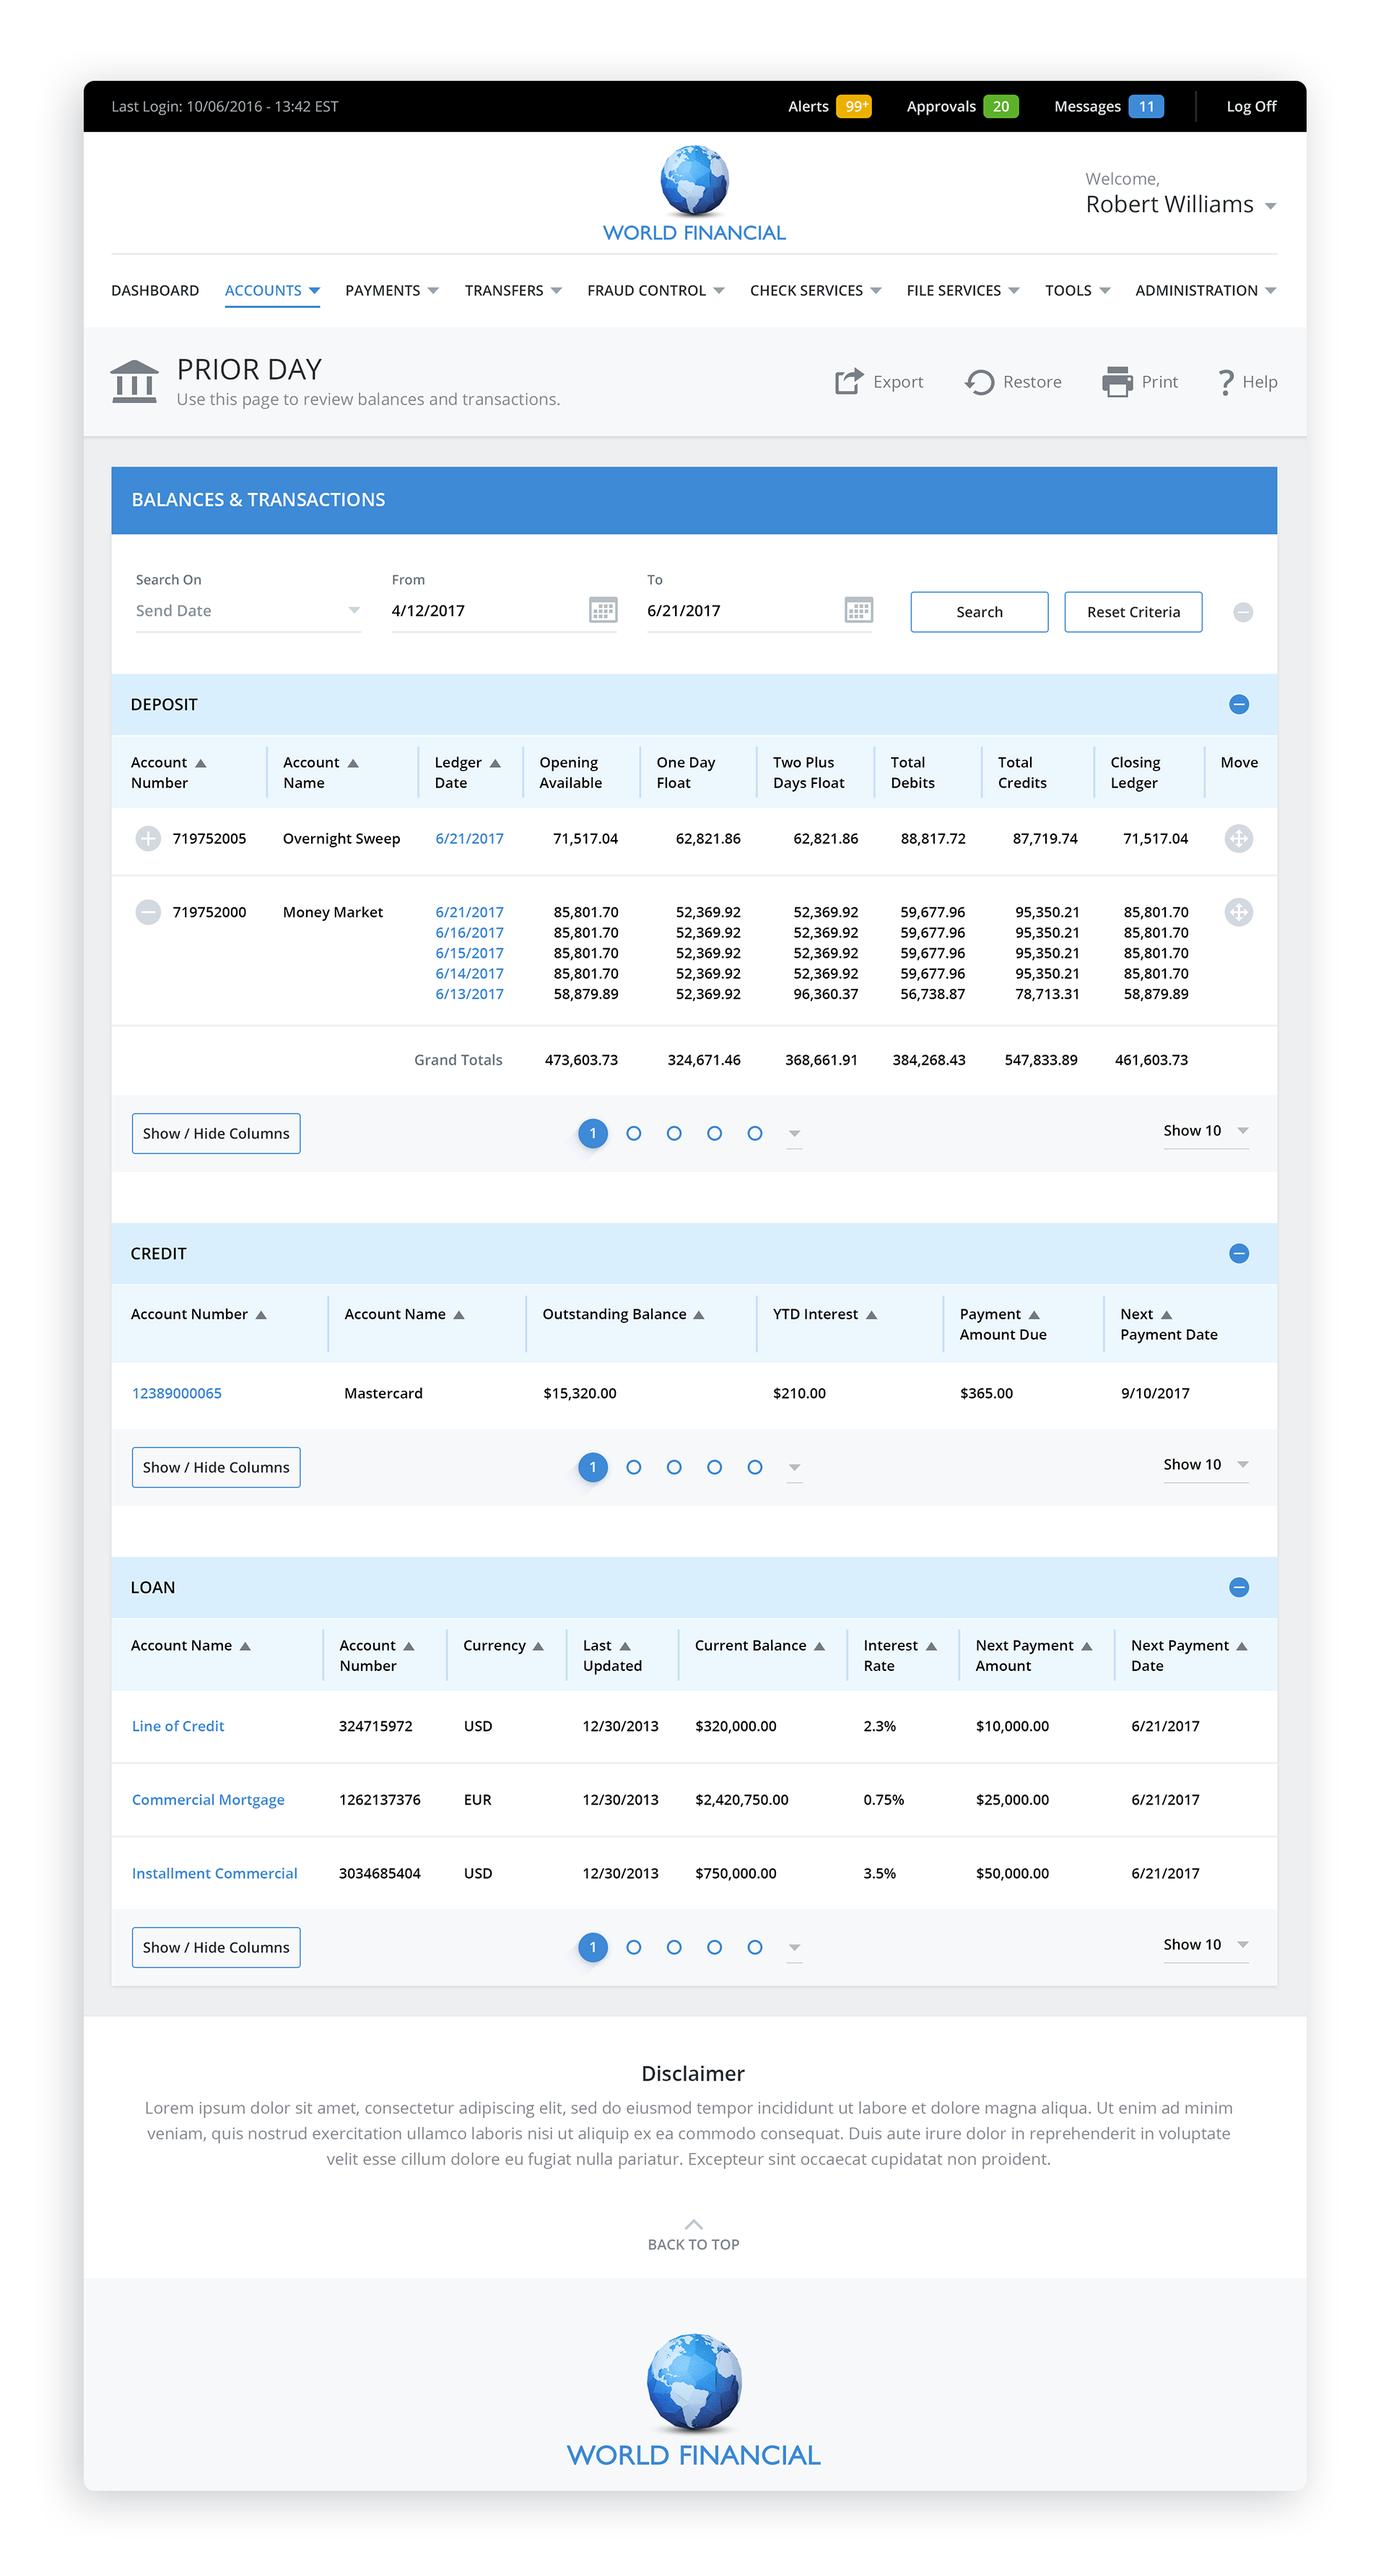Open Money Market ledger date 6/13/2017
This screenshot has height=2576, width=1386.
469,994
